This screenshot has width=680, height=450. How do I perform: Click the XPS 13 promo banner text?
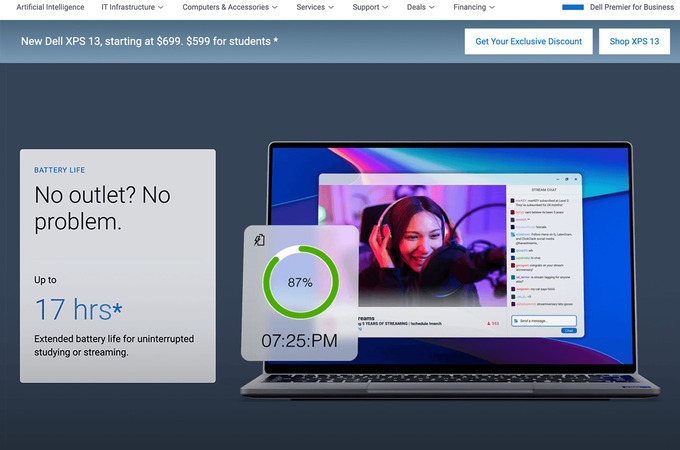pos(149,41)
